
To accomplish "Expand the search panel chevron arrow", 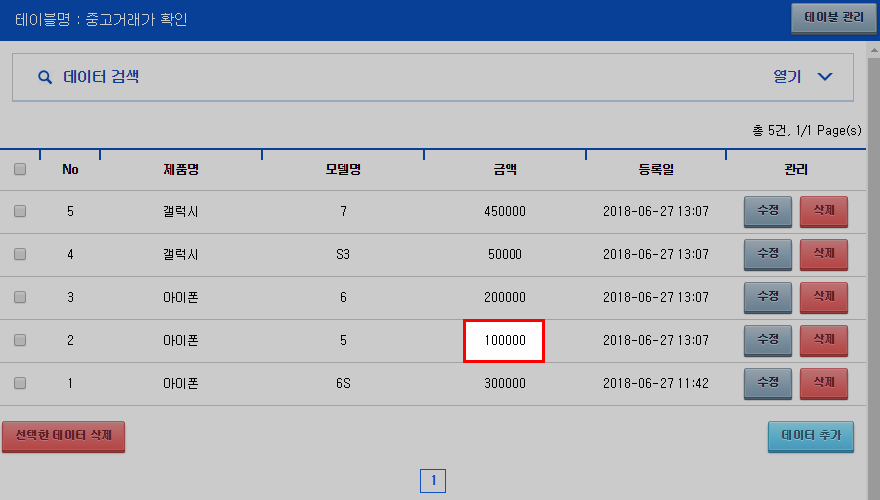I will point(824,77).
